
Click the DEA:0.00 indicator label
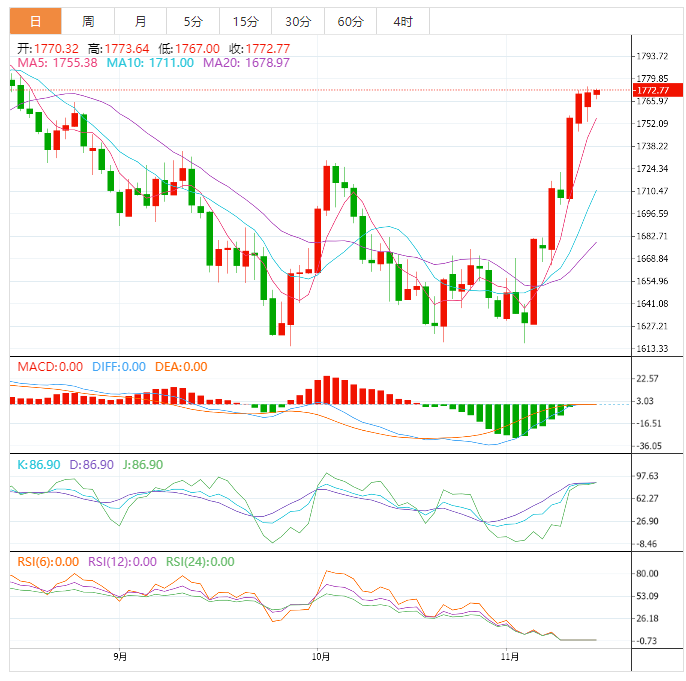point(181,367)
